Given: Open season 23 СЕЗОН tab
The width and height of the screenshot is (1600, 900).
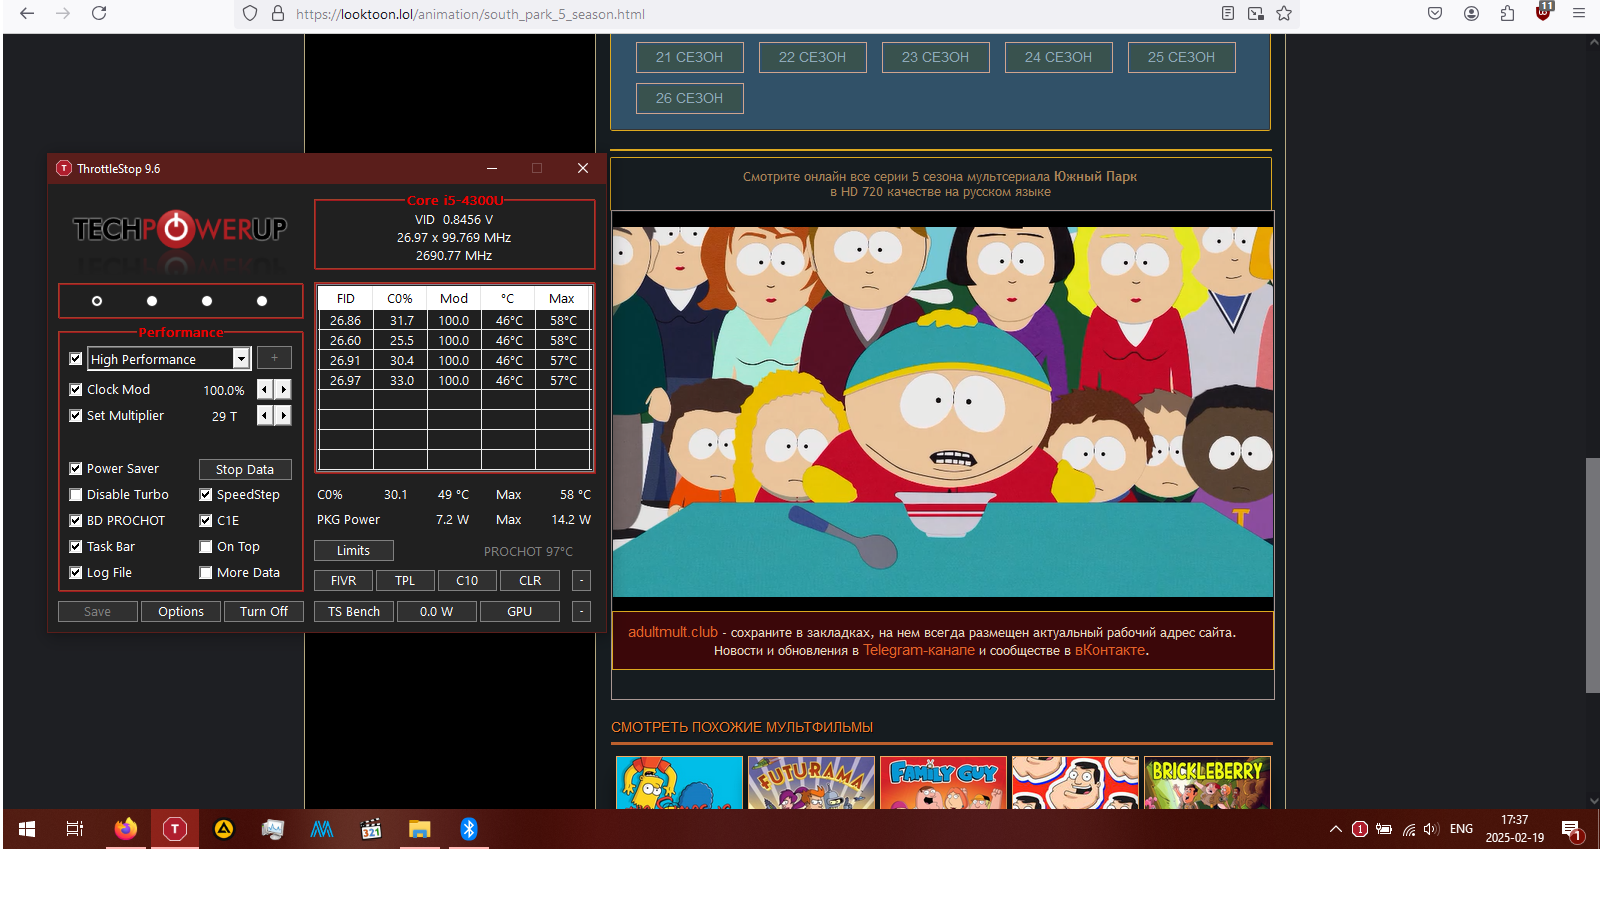Looking at the screenshot, I should tap(936, 57).
